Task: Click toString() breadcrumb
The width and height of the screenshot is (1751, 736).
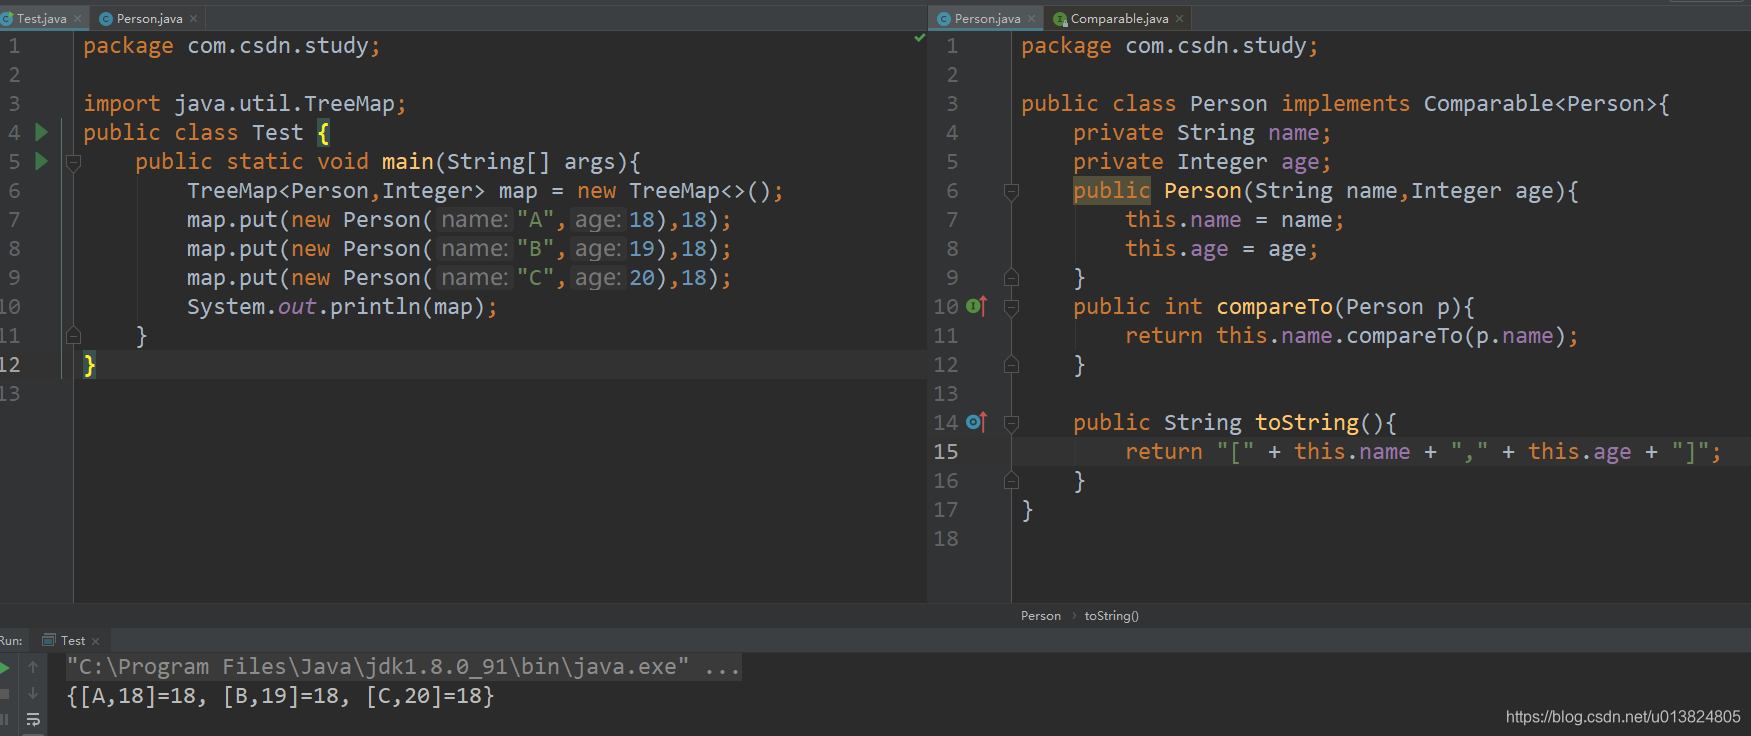Action: (1112, 616)
